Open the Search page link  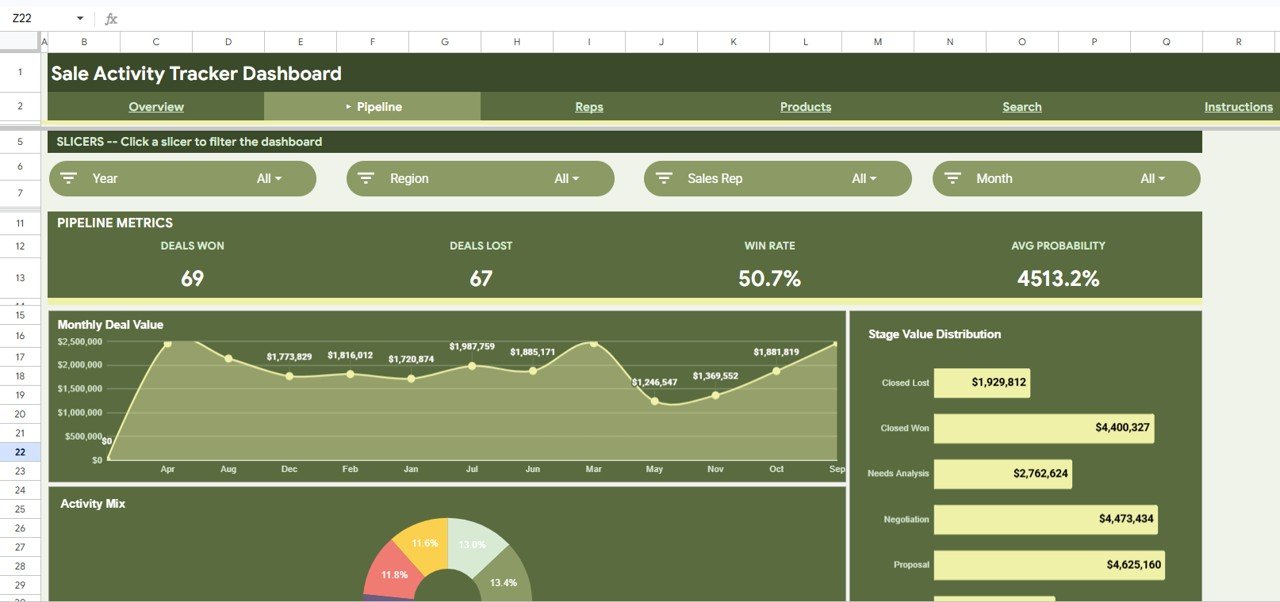point(1021,106)
